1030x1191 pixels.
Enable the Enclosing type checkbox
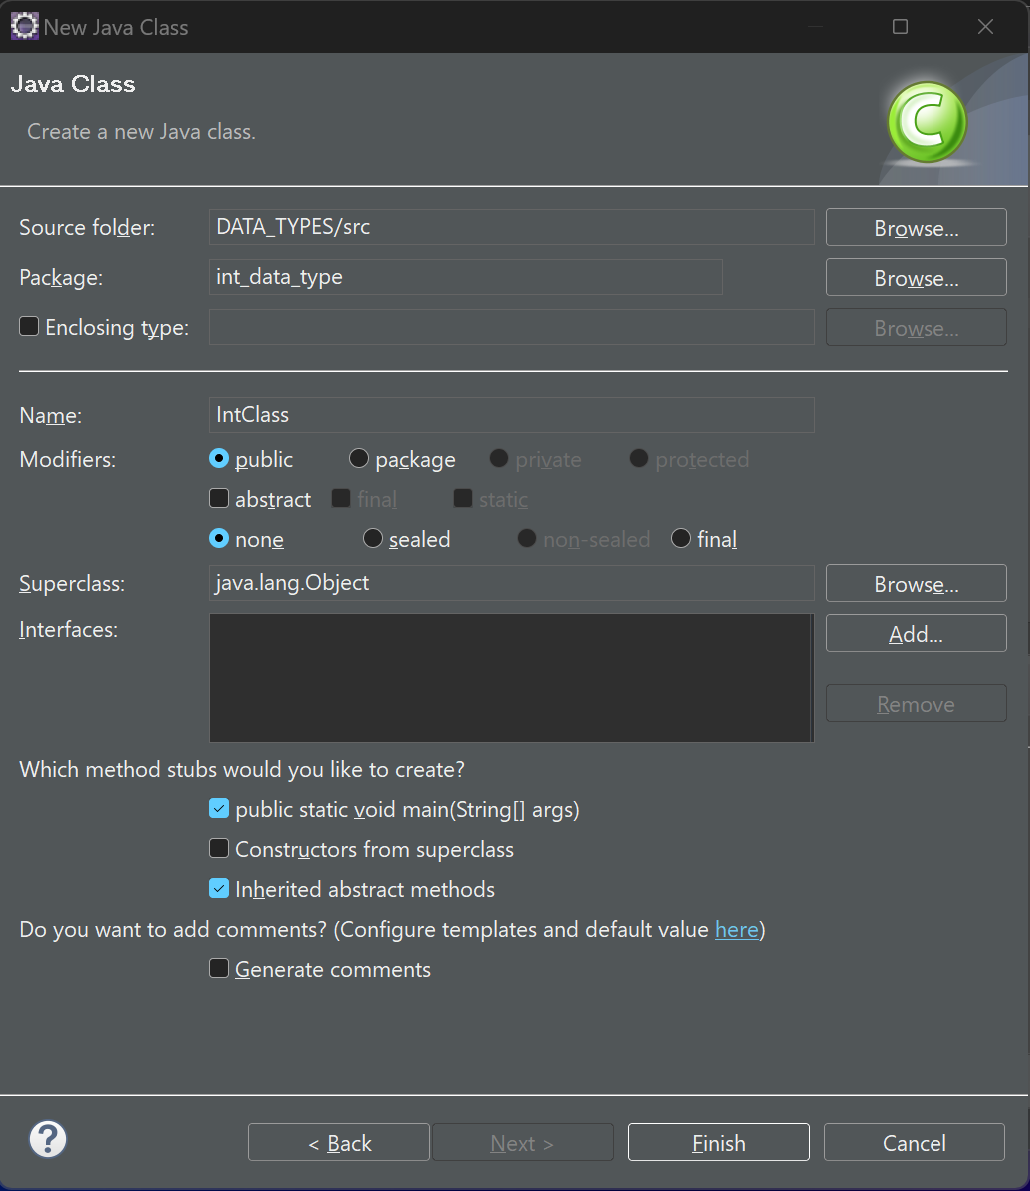coord(29,327)
